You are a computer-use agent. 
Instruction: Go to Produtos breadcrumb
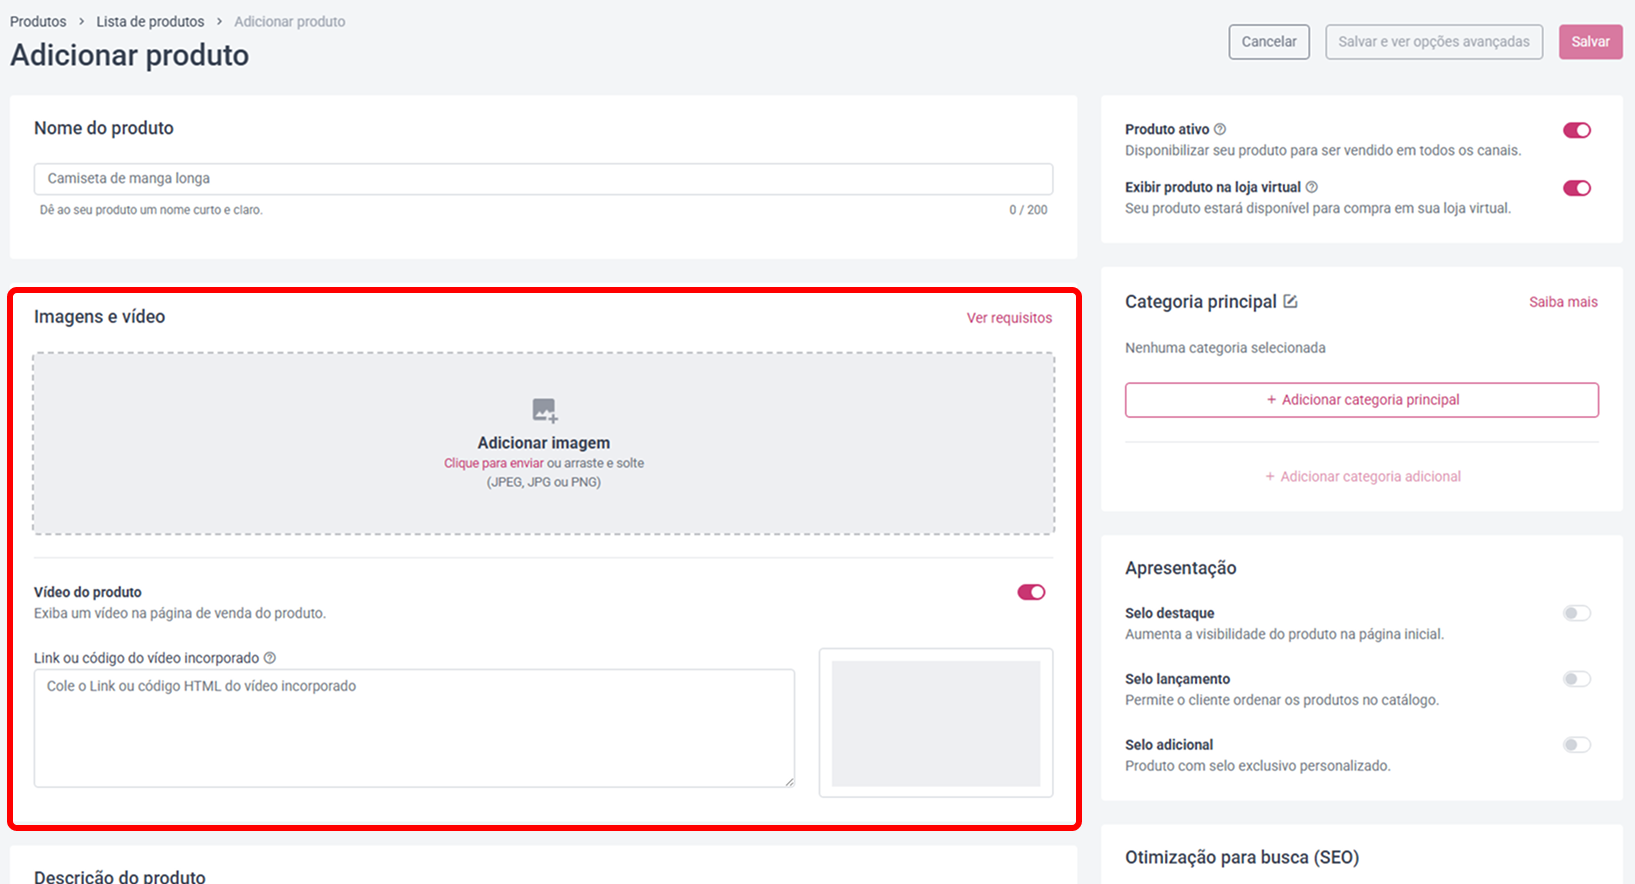38,21
